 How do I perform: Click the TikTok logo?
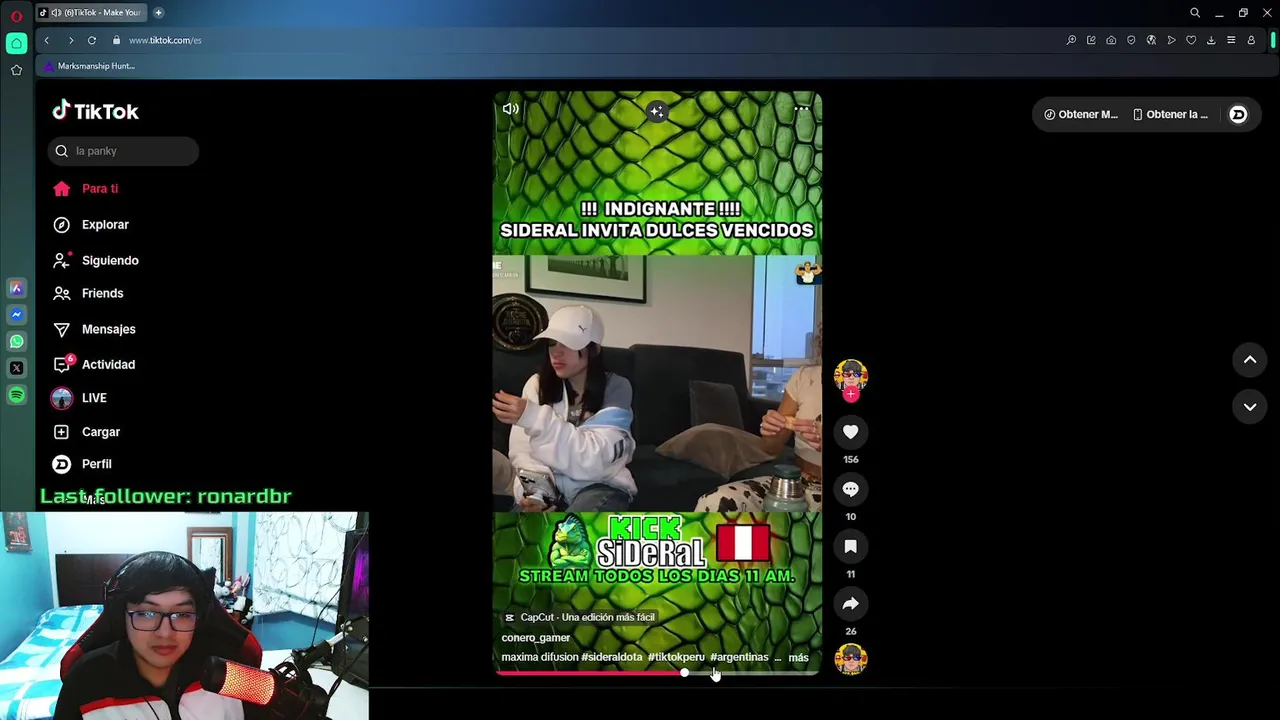coord(96,111)
